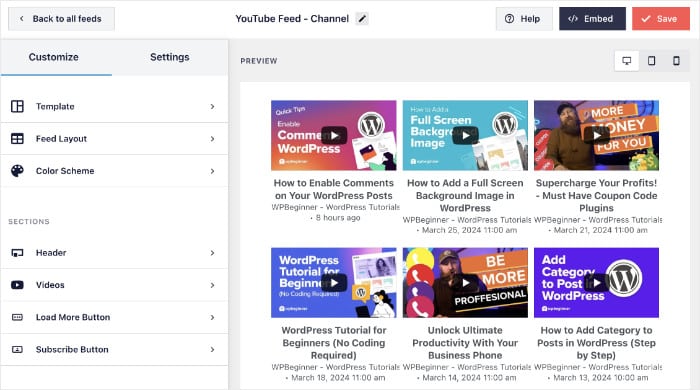The image size is (700, 390).
Task: Open Unlock Ultimate Productivity title link
Action: coord(465,343)
